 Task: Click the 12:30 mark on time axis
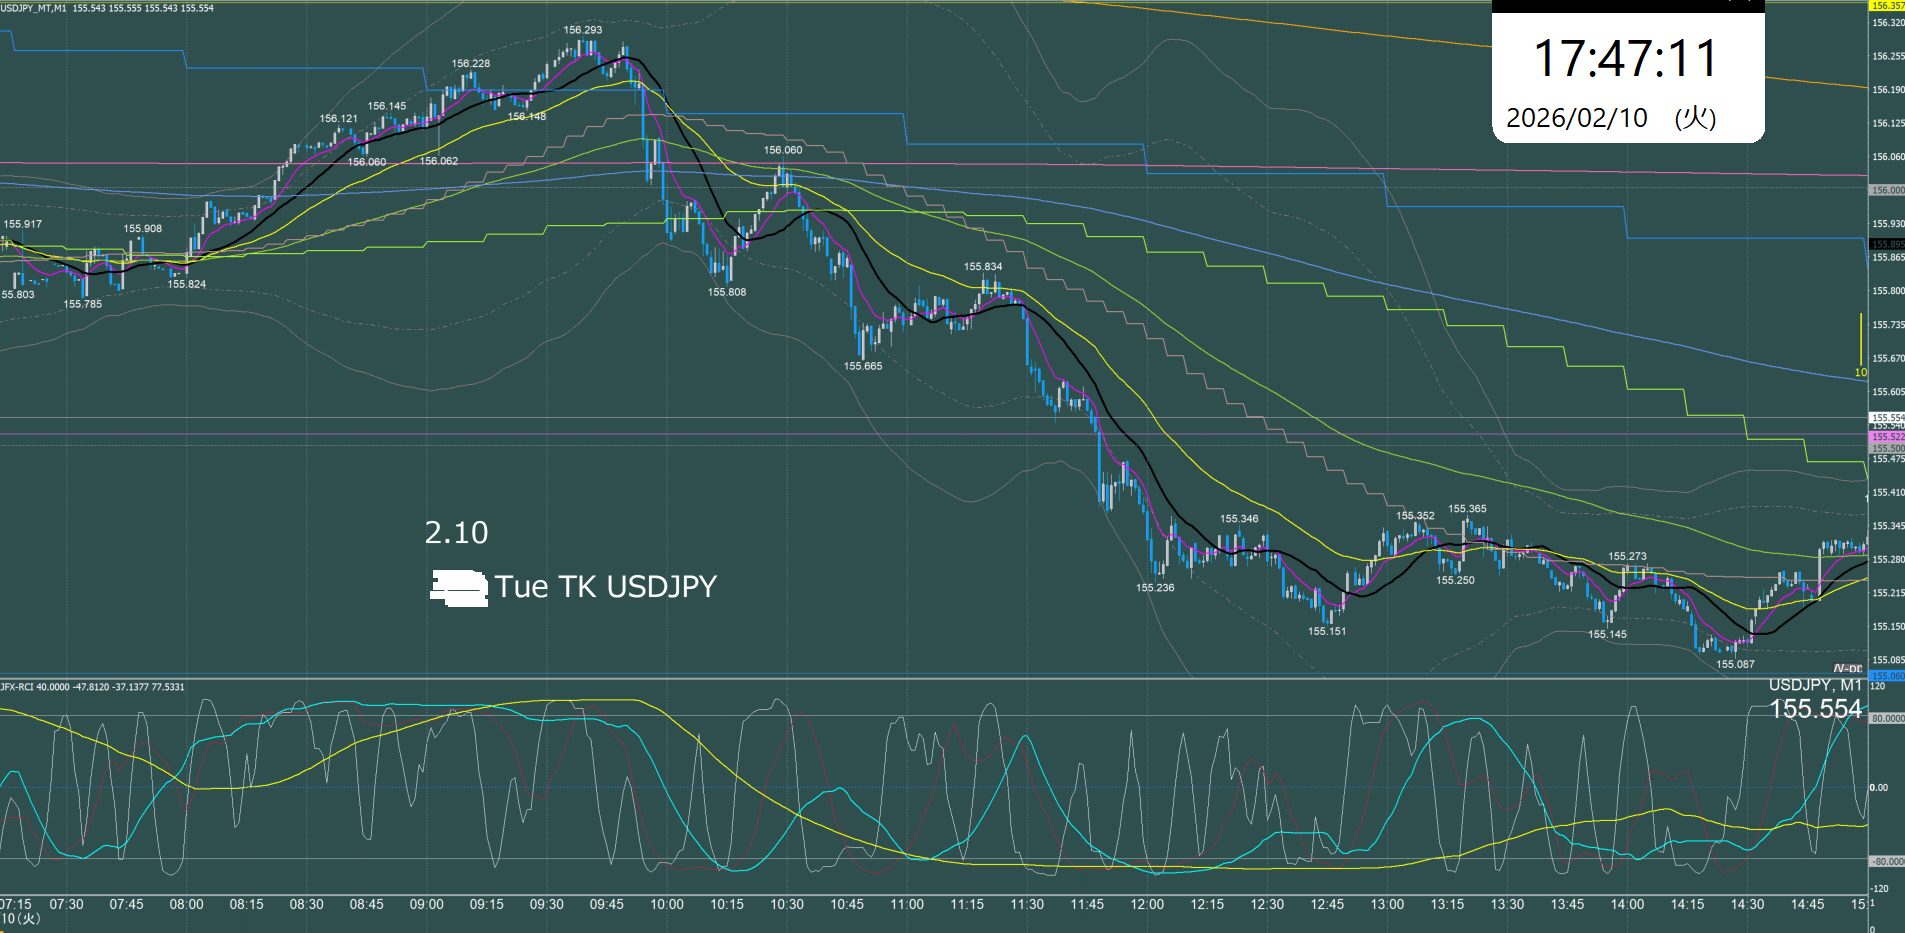[x=1267, y=904]
